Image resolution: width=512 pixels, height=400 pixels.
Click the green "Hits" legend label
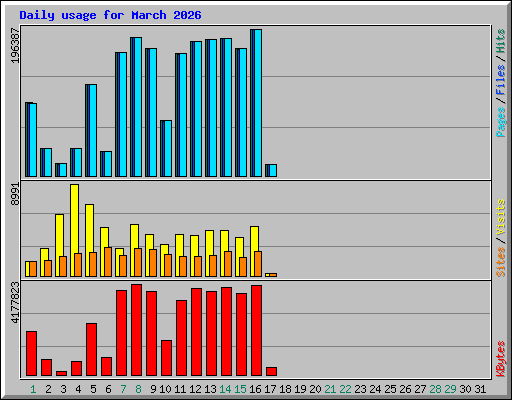tap(500, 41)
